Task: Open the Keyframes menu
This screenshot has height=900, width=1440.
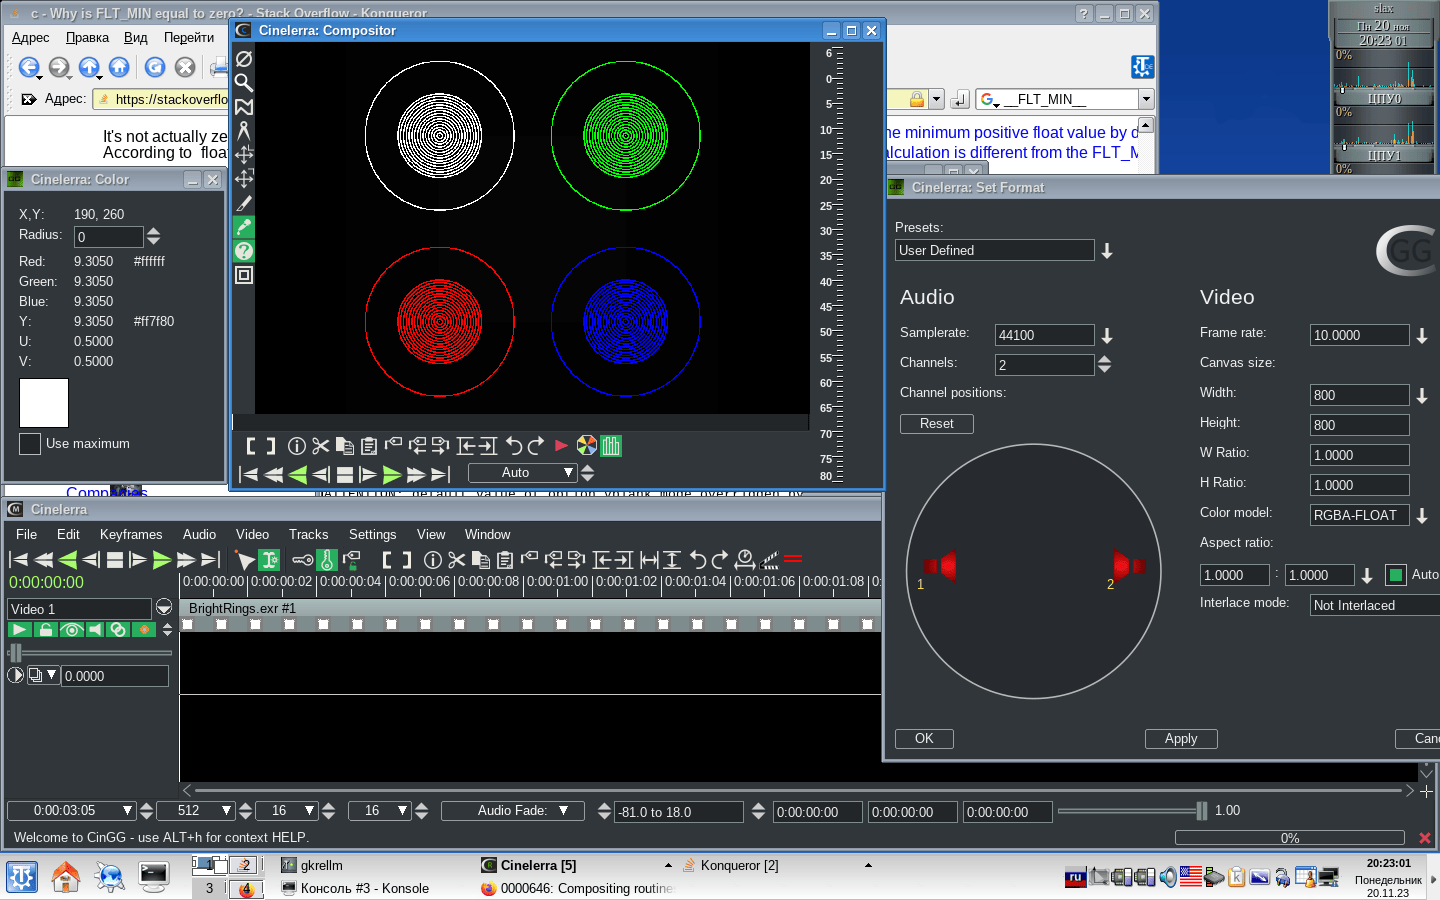Action: (130, 535)
